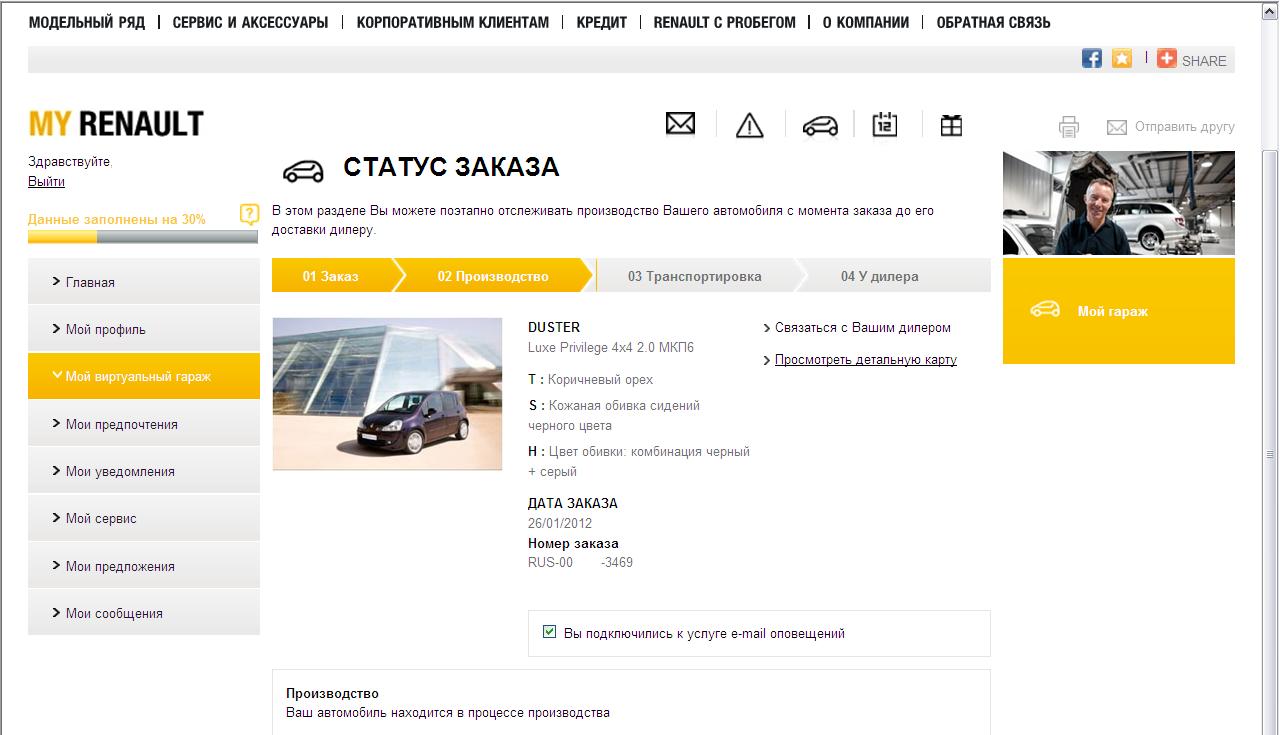Screen dimensions: 1280x735
Task: Add page to favorites star icon
Action: pyautogui.click(x=1122, y=59)
